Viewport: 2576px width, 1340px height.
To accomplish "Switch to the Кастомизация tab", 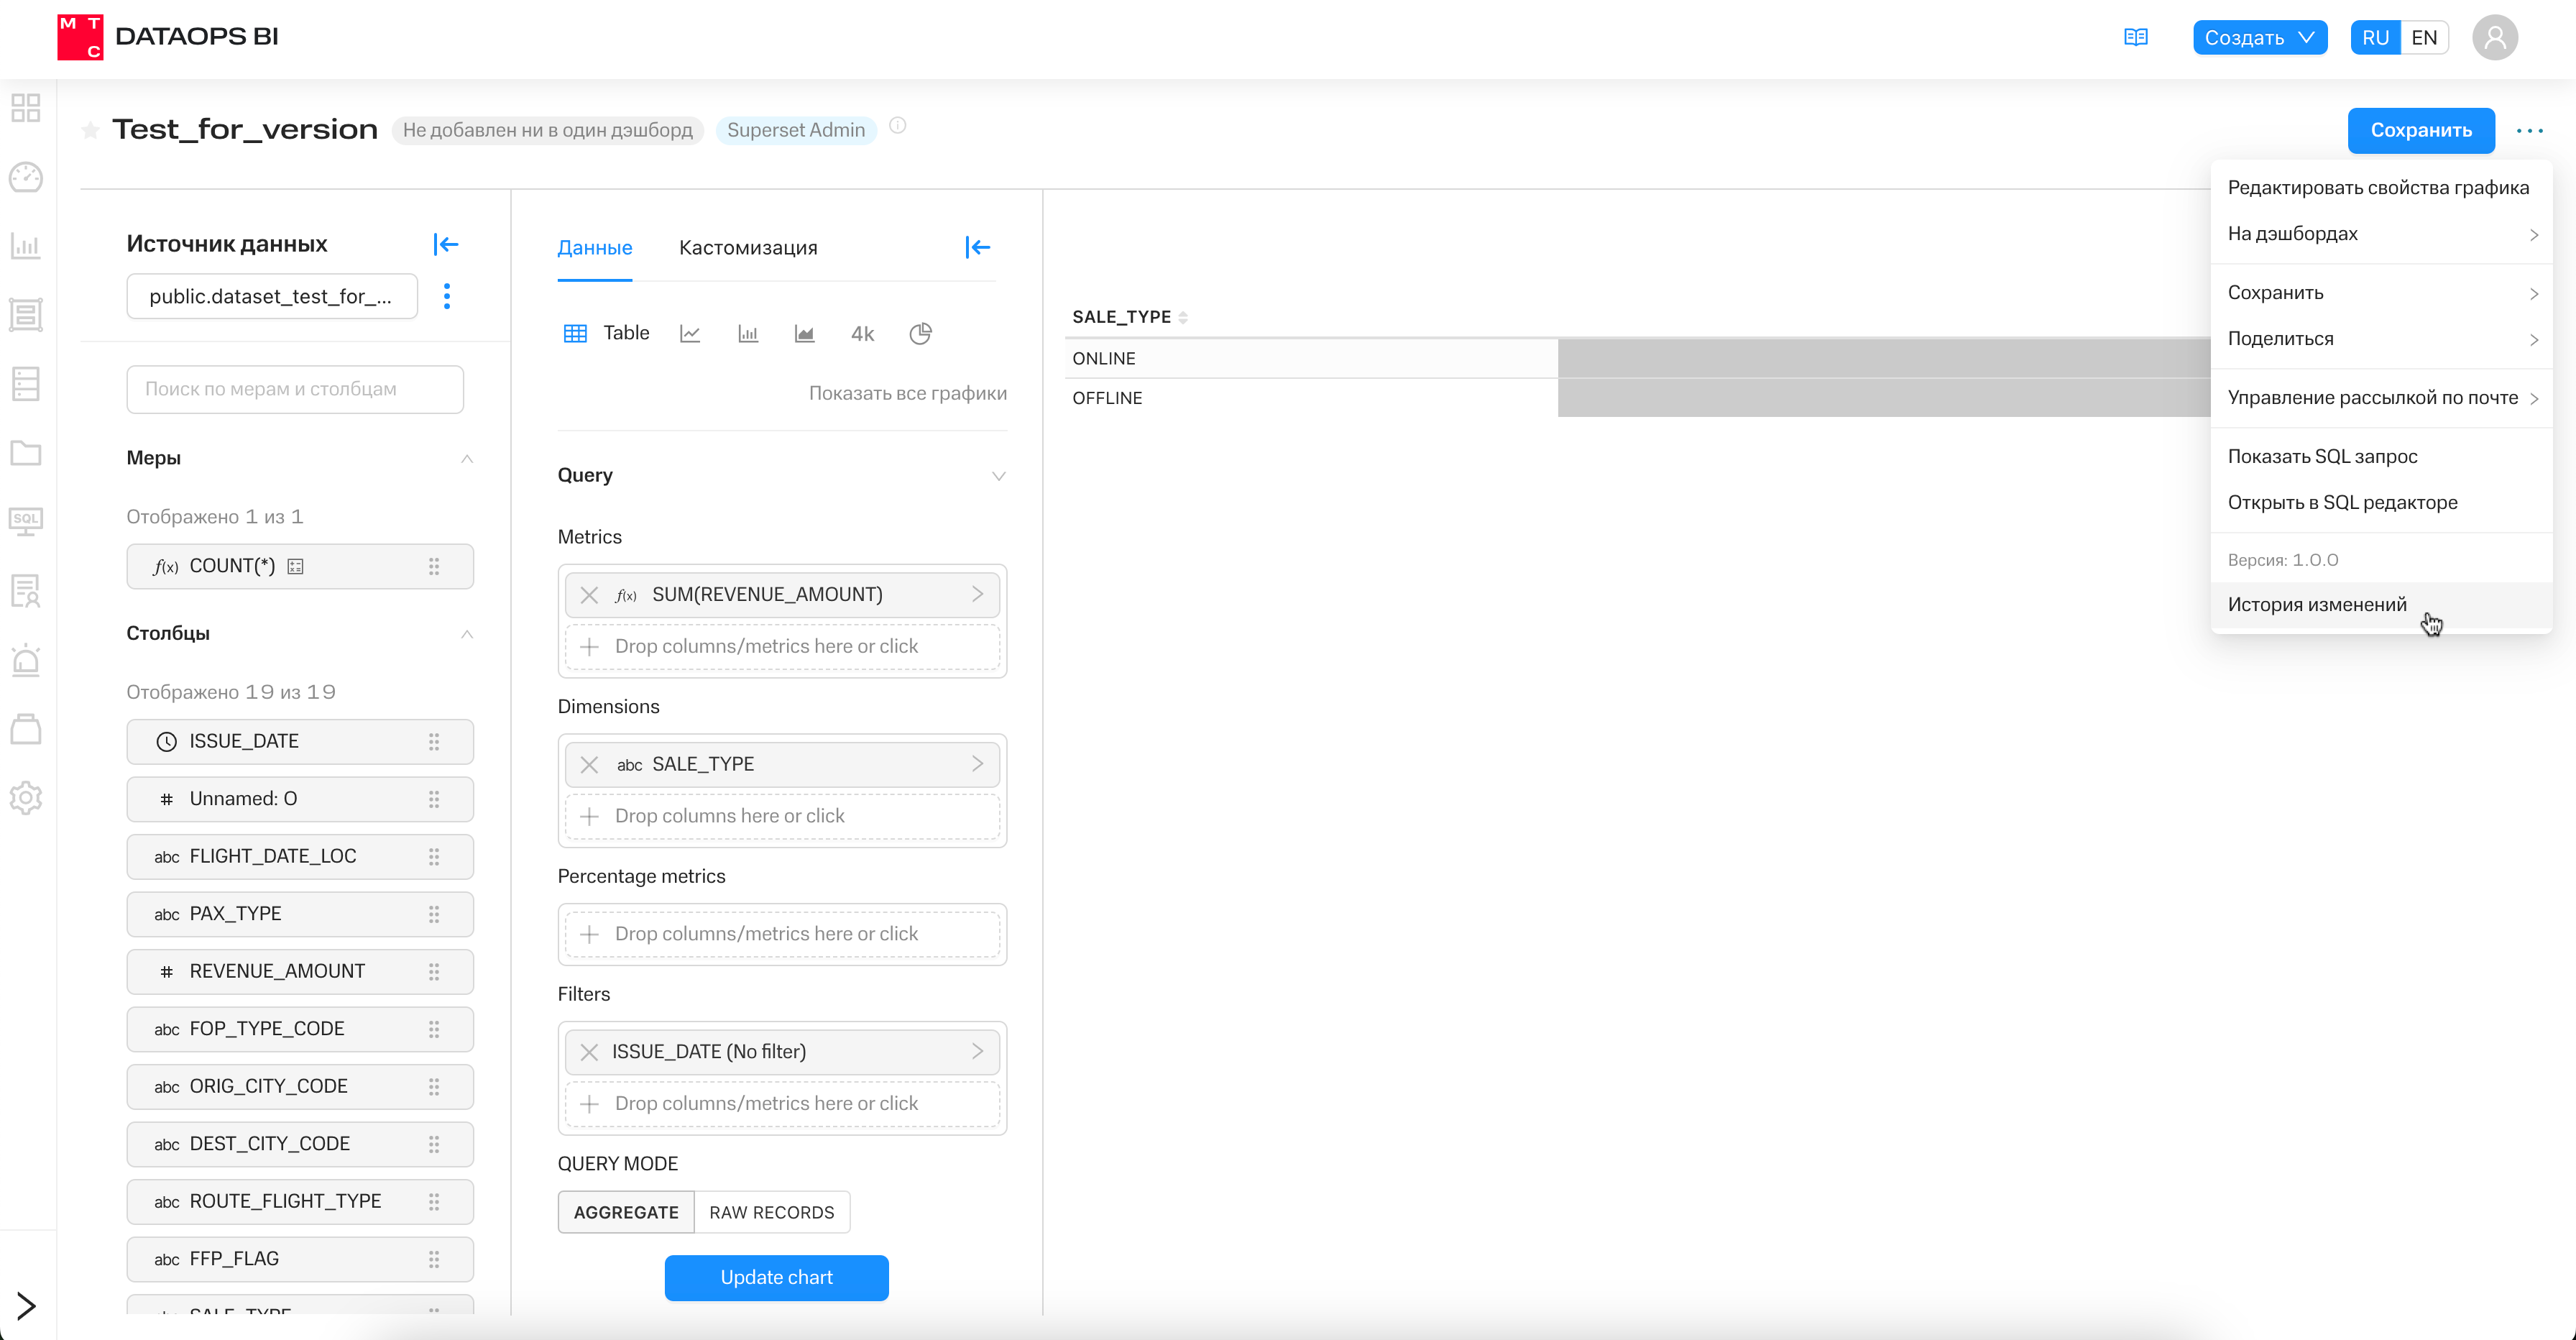I will [748, 248].
